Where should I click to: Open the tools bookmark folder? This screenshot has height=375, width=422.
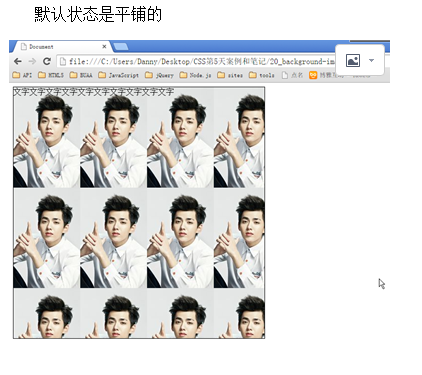click(x=262, y=75)
